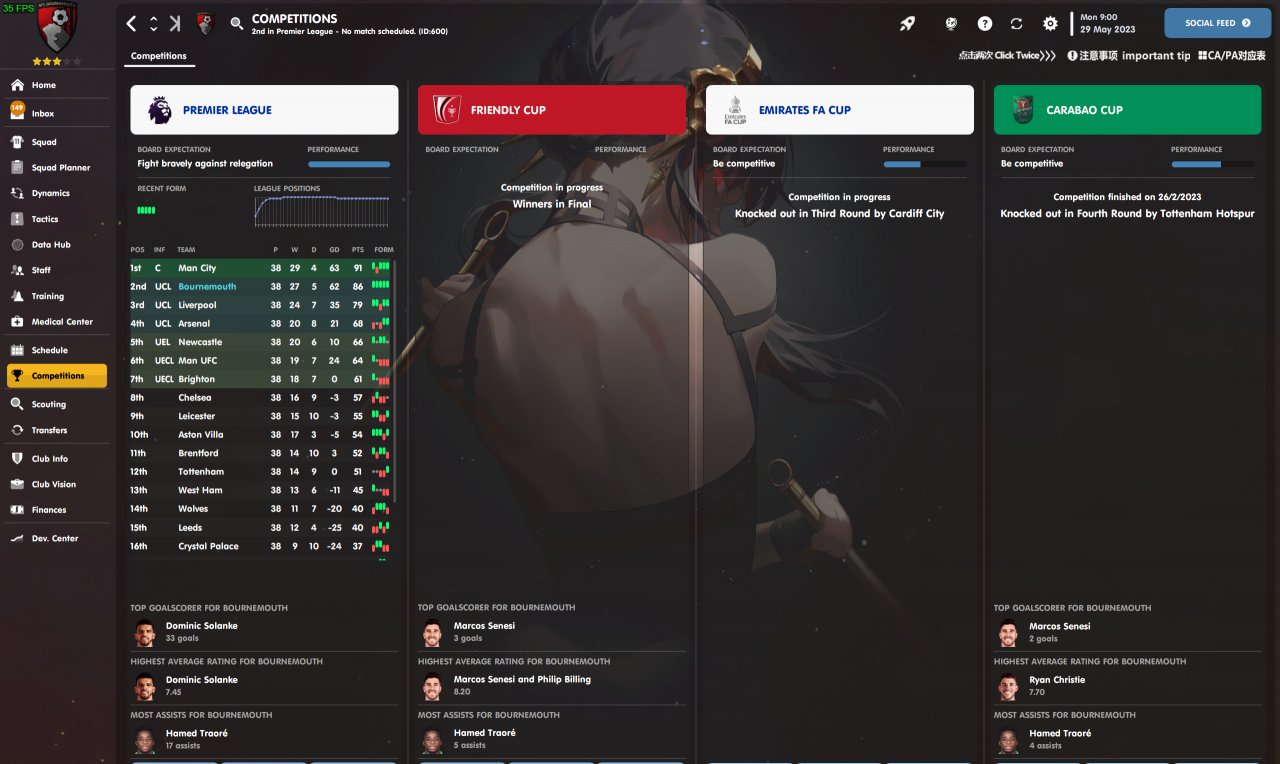This screenshot has height=764, width=1280.
Task: Open the up-down history navigation chevrons
Action: coord(153,23)
